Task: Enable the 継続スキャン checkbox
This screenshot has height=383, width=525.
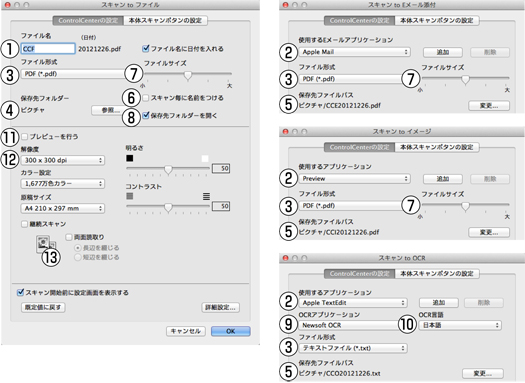Action: 24,224
